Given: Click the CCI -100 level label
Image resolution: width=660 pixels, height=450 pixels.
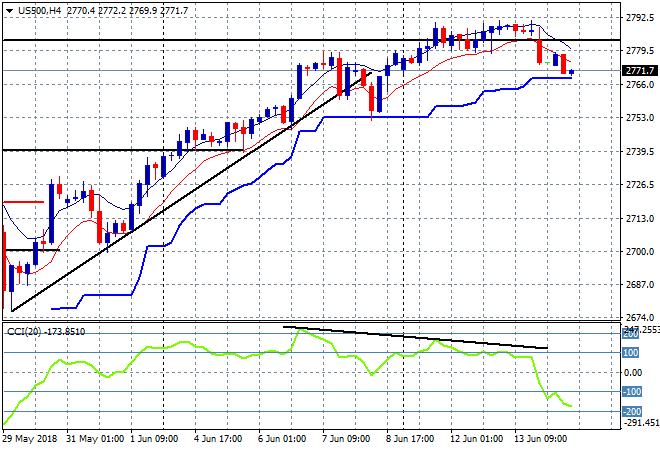Looking at the screenshot, I should pos(632,392).
